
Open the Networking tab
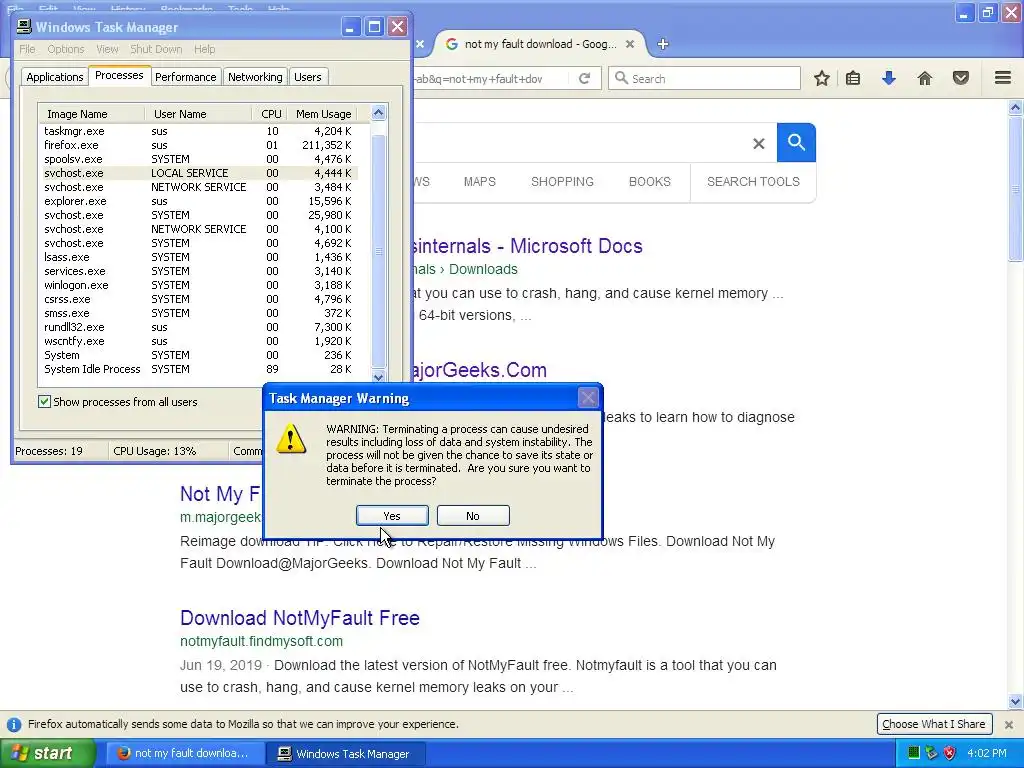coord(255,76)
